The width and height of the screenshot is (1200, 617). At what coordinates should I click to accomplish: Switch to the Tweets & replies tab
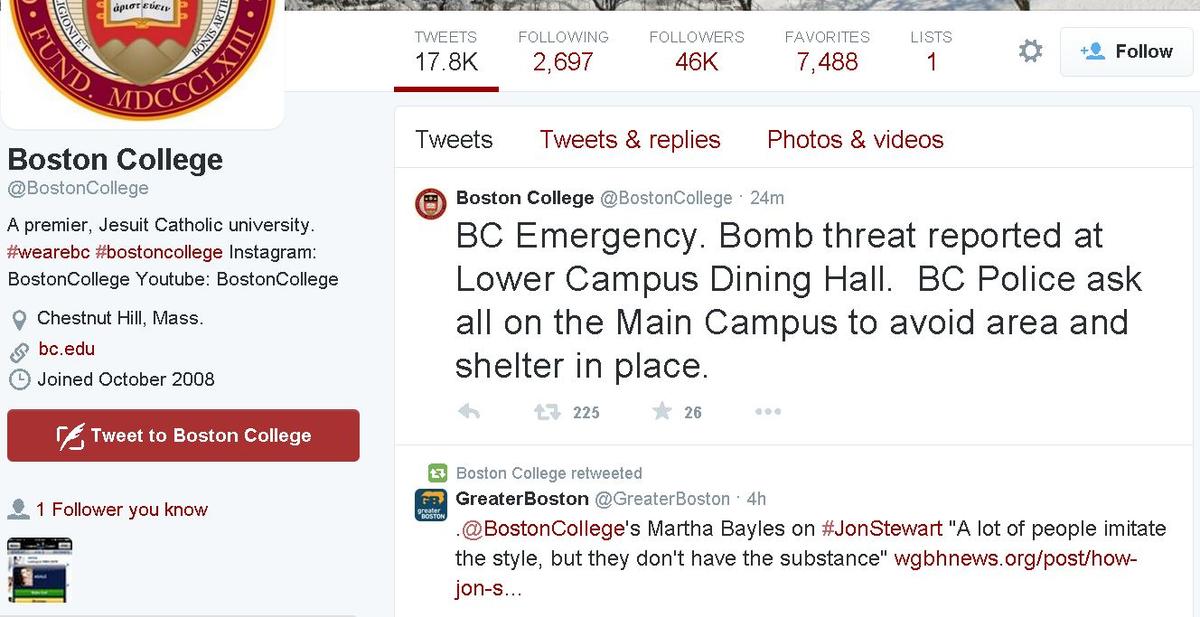(x=630, y=140)
